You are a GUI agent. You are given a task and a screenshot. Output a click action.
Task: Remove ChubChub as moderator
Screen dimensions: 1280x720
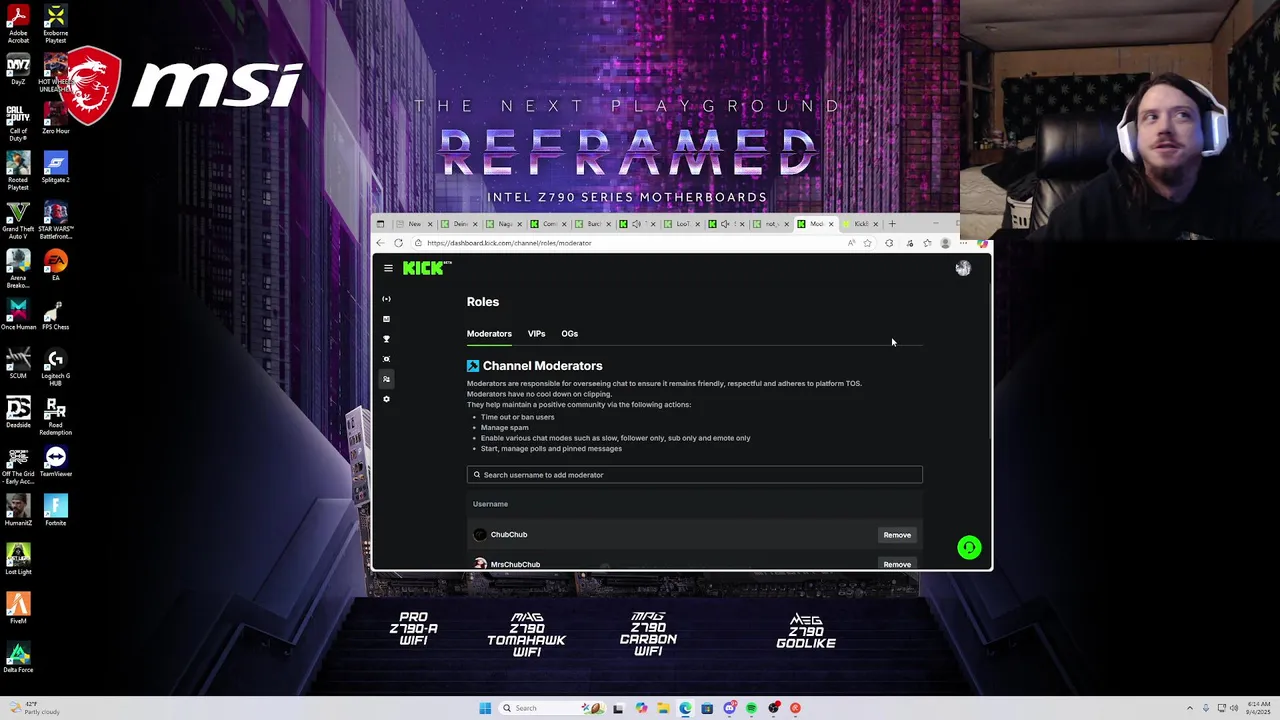(897, 535)
